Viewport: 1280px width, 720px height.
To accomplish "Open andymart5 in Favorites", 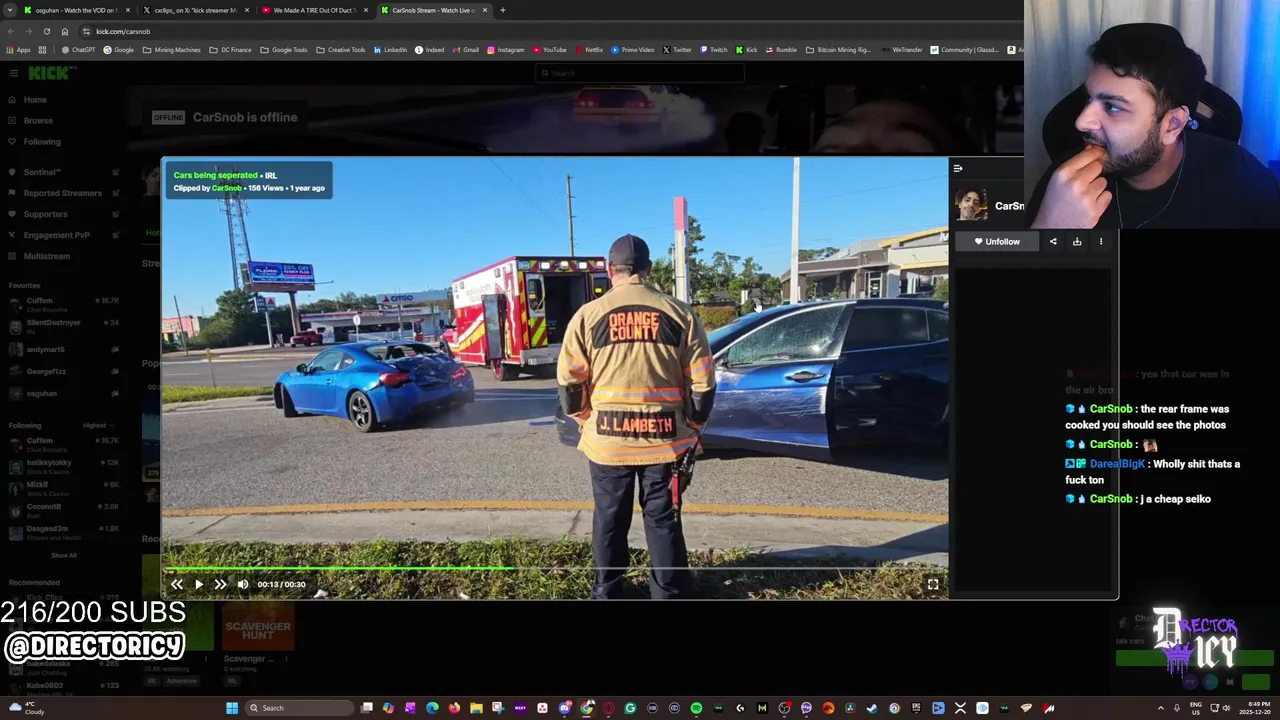I will 62,350.
